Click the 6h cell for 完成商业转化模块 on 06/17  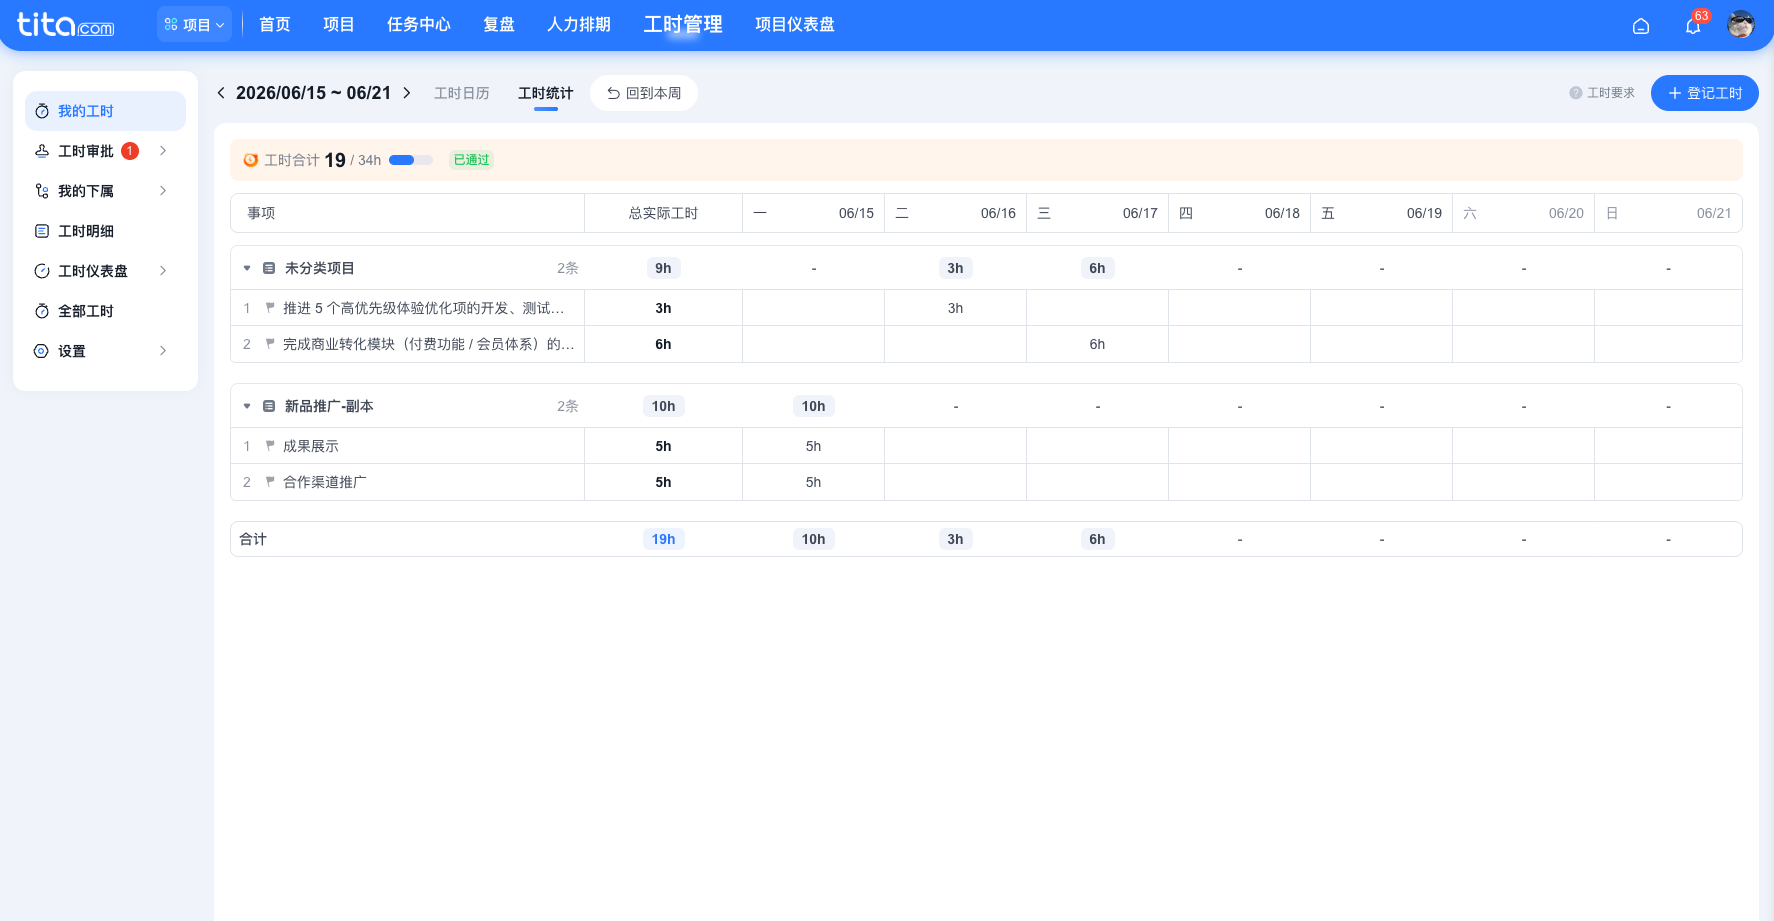point(1097,344)
